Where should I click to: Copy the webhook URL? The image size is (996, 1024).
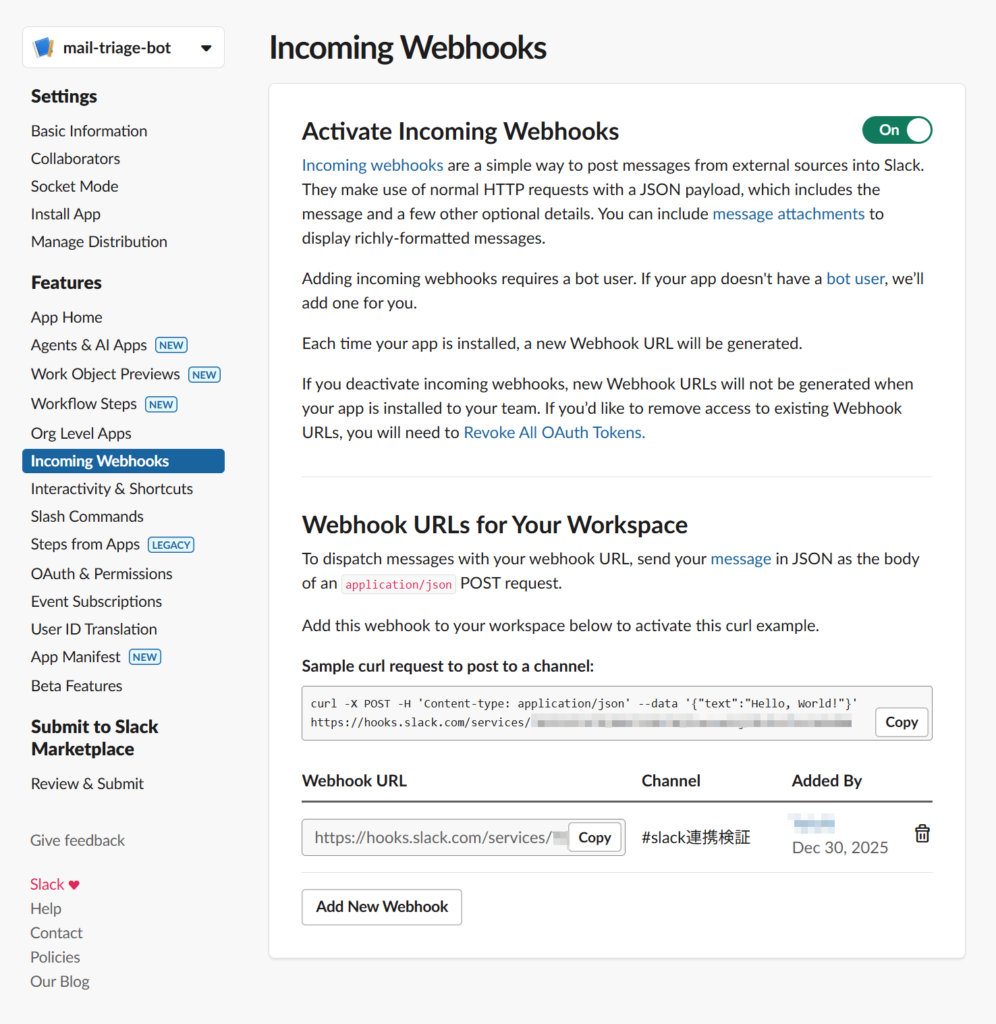(594, 838)
